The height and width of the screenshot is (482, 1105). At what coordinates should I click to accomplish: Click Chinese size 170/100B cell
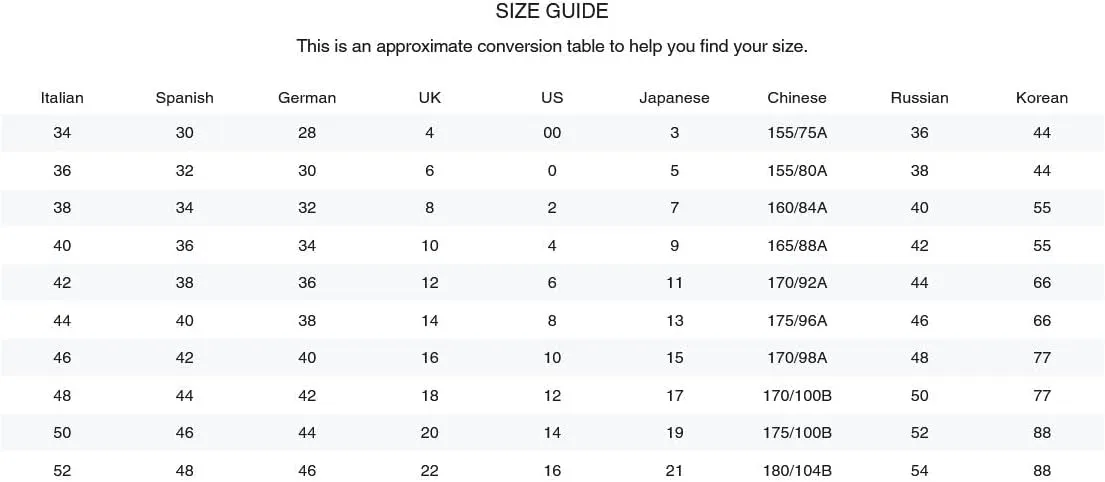click(x=797, y=395)
